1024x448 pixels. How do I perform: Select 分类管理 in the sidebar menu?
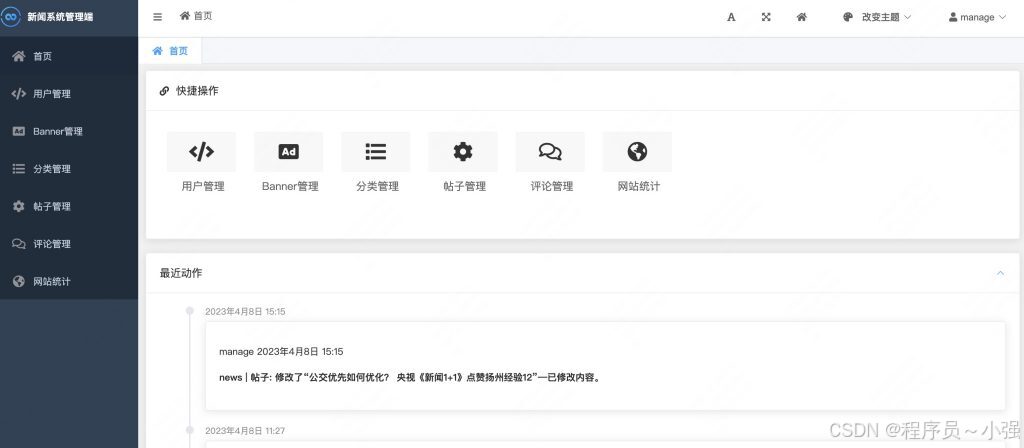pyautogui.click(x=69, y=168)
